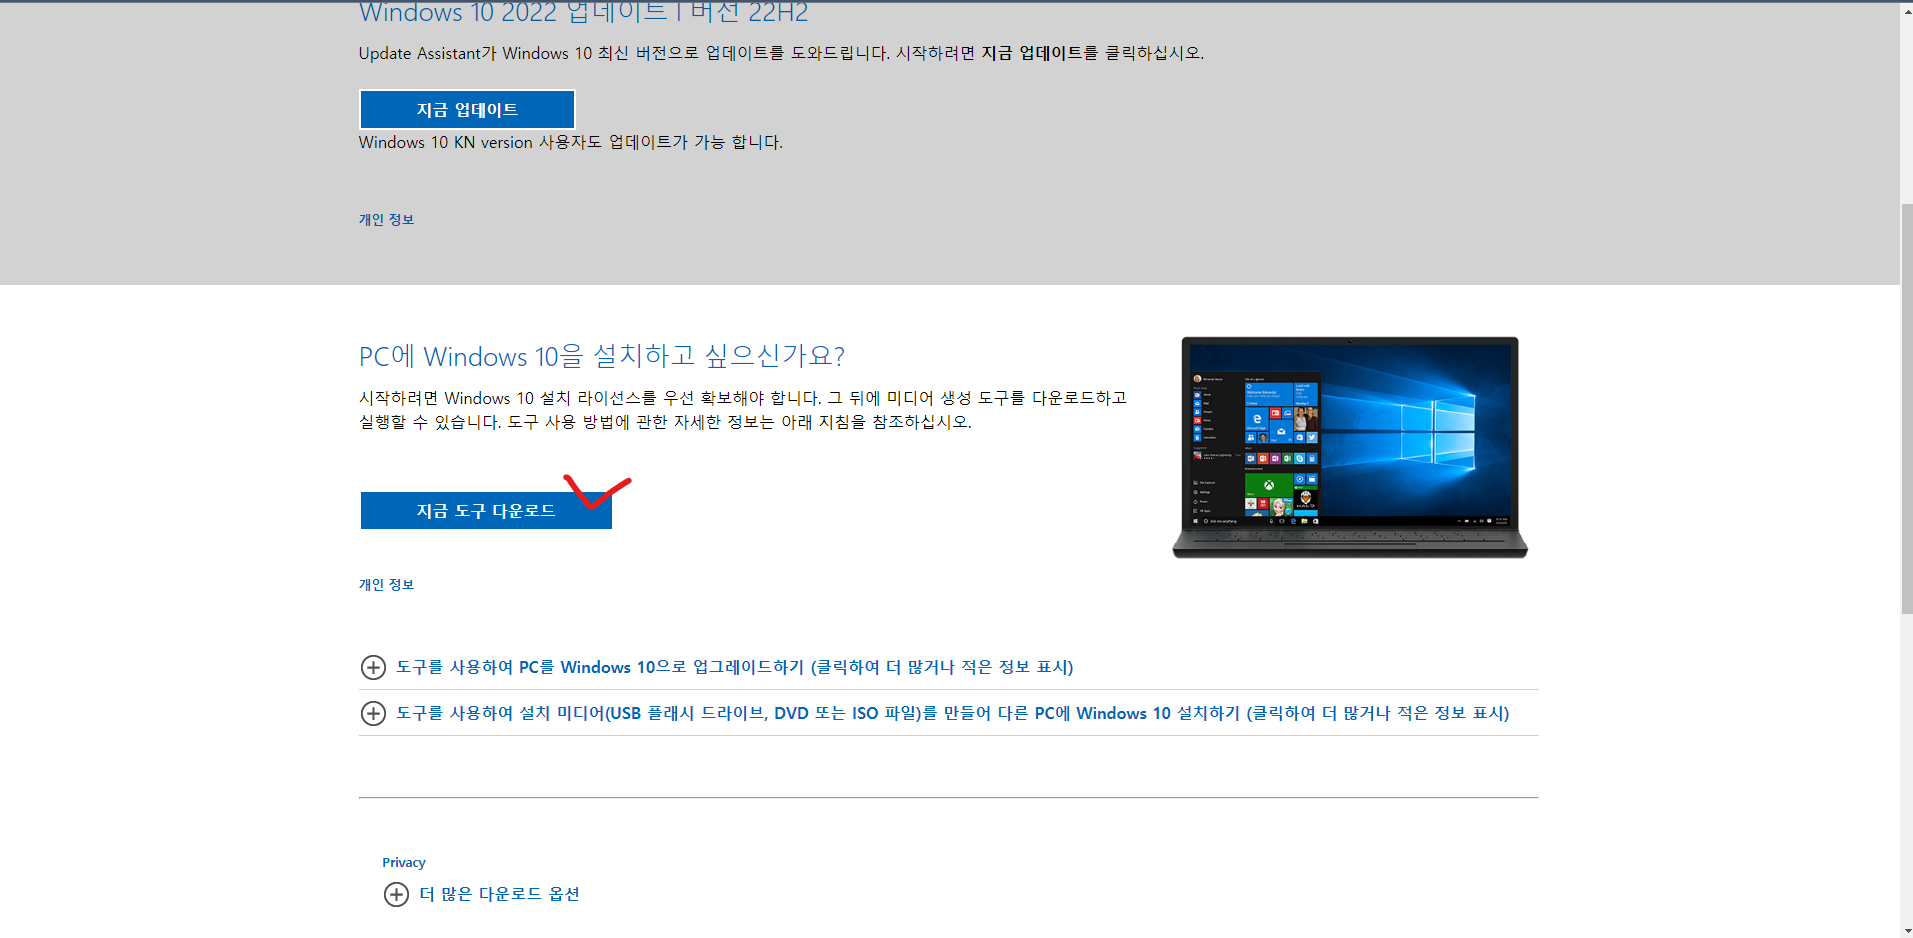Click the Update Assistant가 Windows 10 description text
The image size is (1913, 938).
tap(781, 53)
